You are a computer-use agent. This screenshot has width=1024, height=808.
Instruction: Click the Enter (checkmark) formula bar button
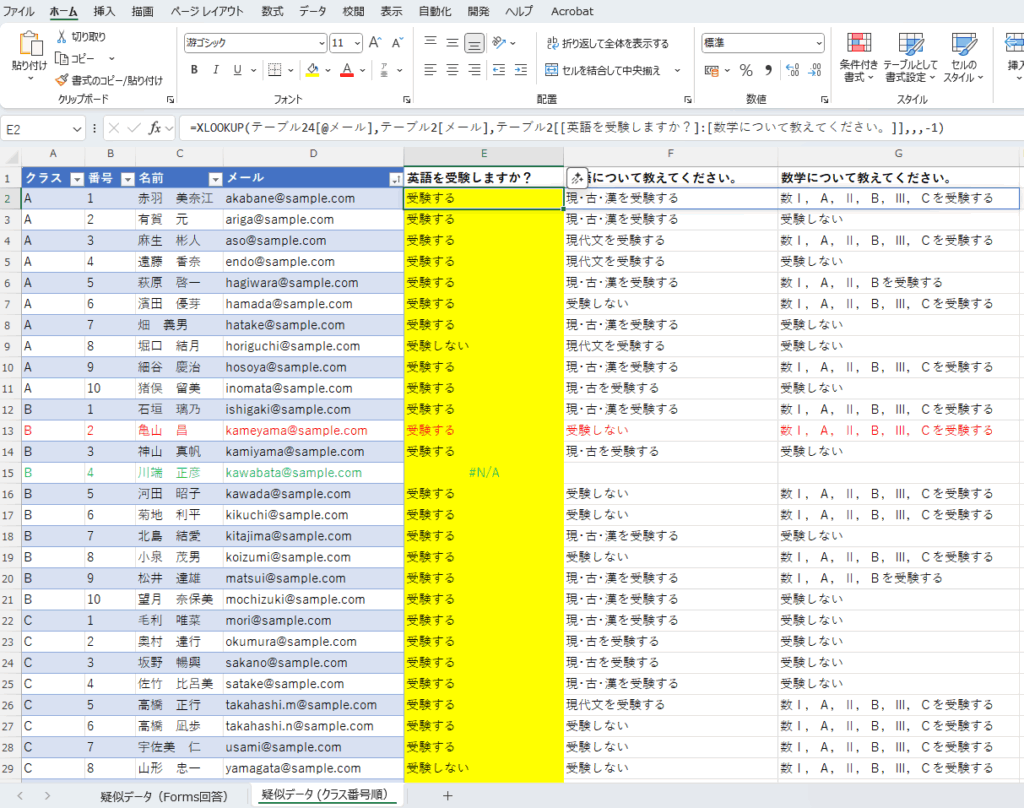point(134,128)
